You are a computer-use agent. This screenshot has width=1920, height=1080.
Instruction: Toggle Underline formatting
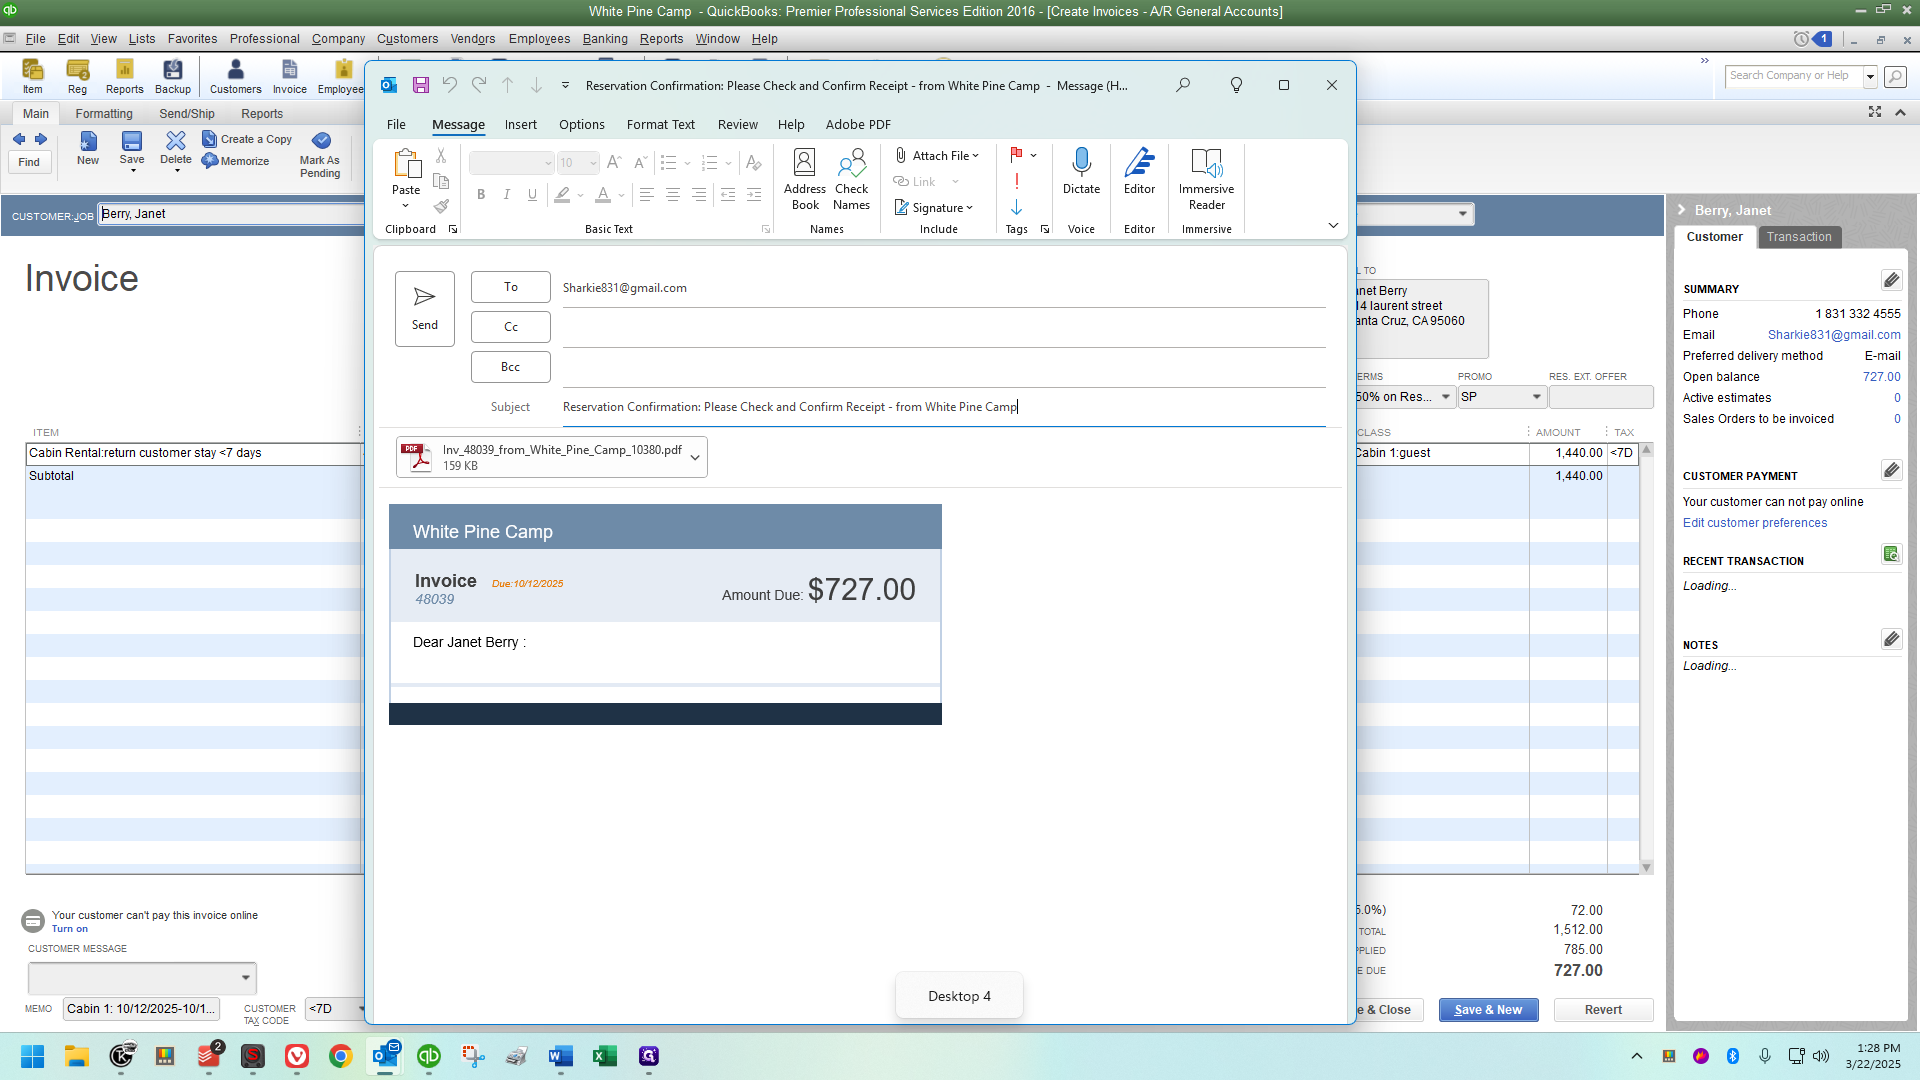click(x=532, y=194)
